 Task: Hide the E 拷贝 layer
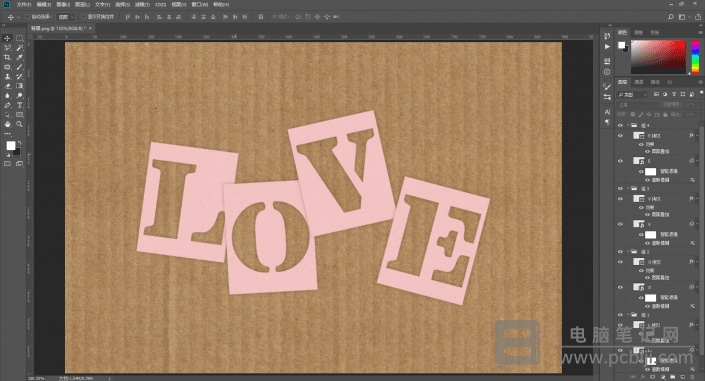click(x=620, y=135)
